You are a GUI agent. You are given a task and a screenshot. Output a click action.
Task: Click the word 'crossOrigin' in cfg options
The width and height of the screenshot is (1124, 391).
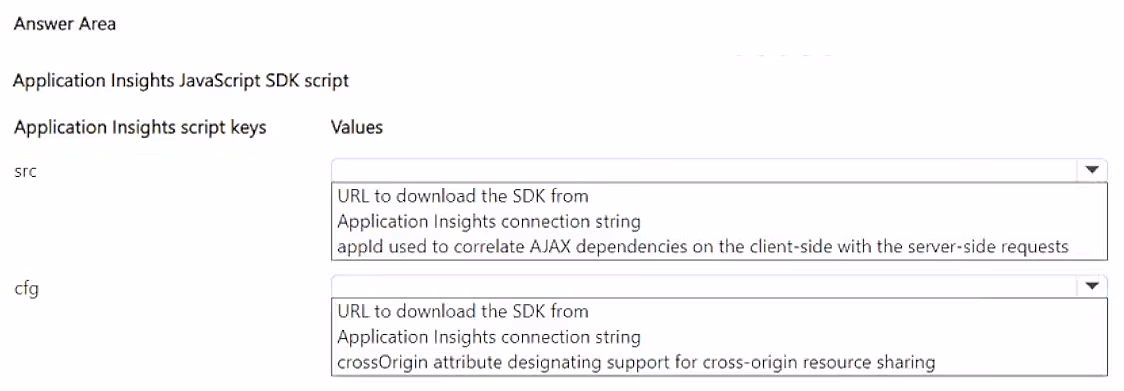point(380,362)
